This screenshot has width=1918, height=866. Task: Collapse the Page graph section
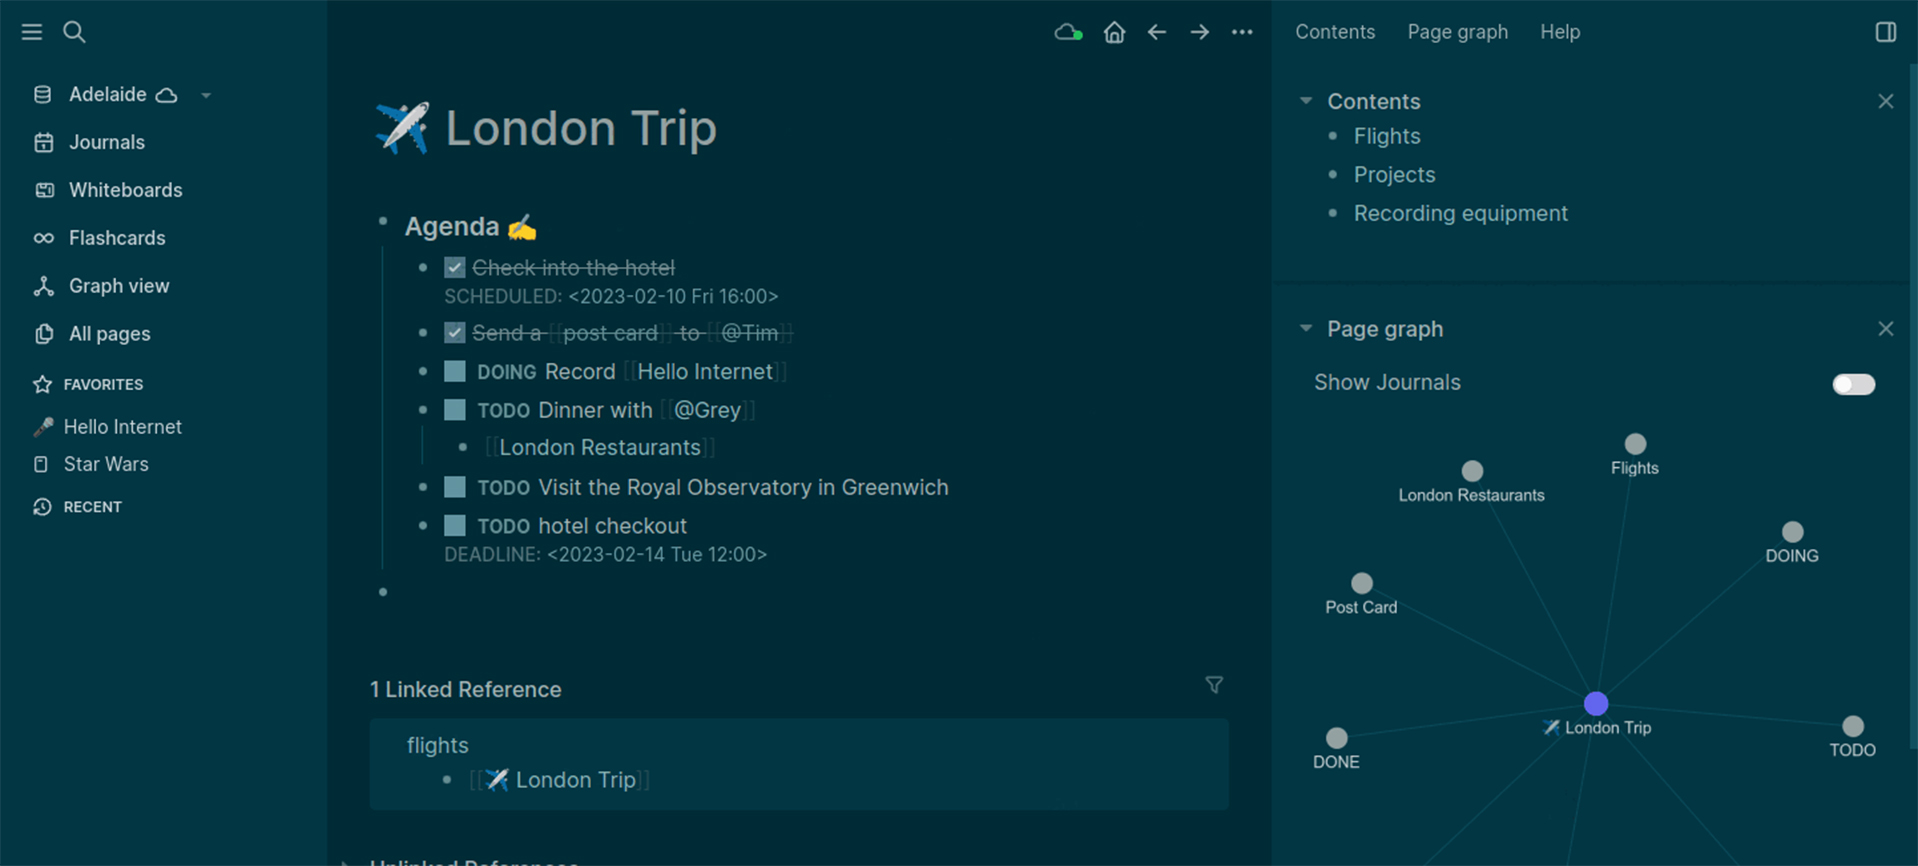1306,329
